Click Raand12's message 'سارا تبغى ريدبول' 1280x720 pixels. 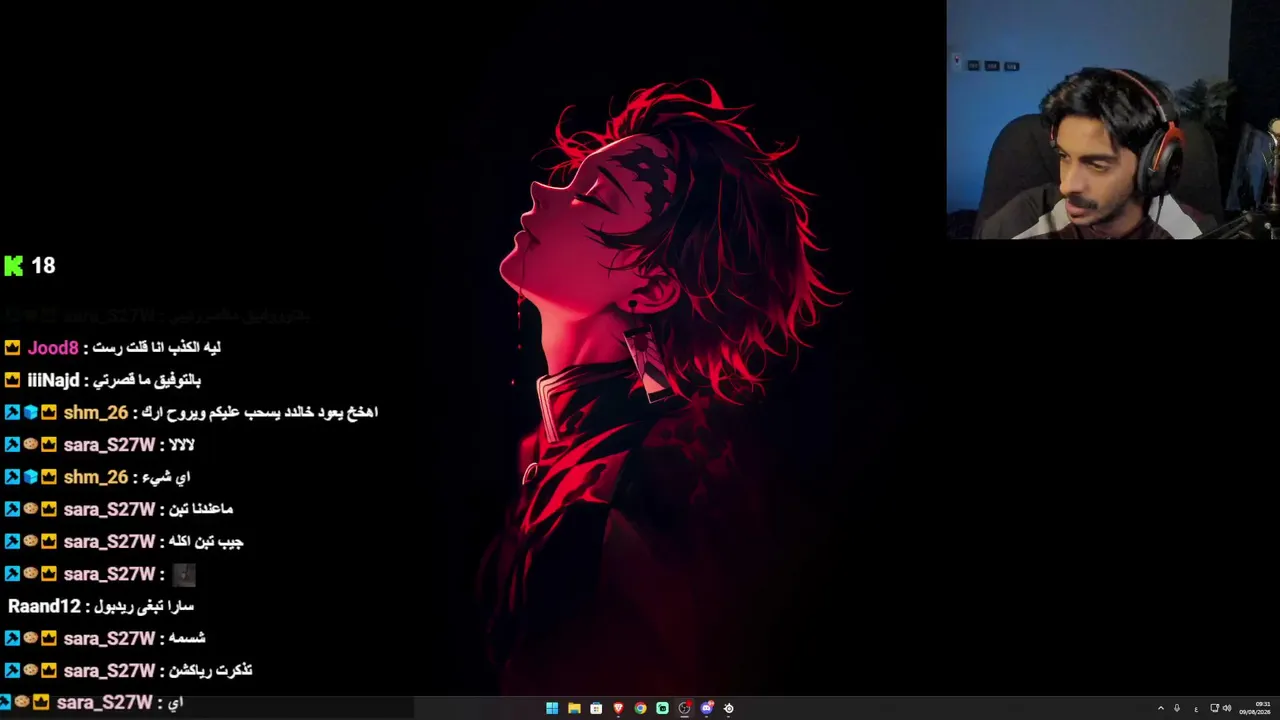point(144,606)
